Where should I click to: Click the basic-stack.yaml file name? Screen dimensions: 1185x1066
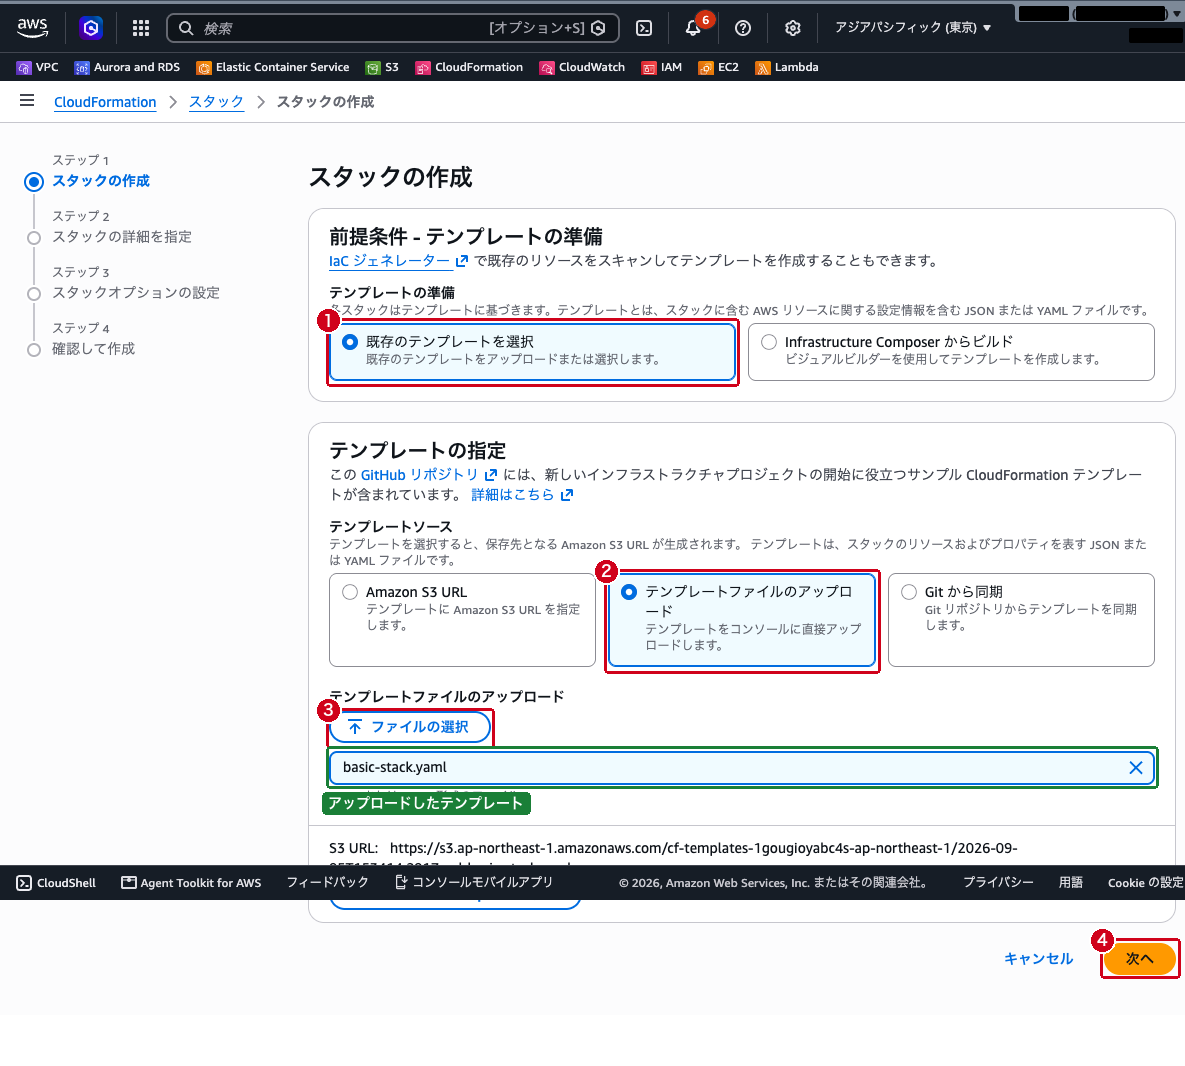(x=394, y=768)
